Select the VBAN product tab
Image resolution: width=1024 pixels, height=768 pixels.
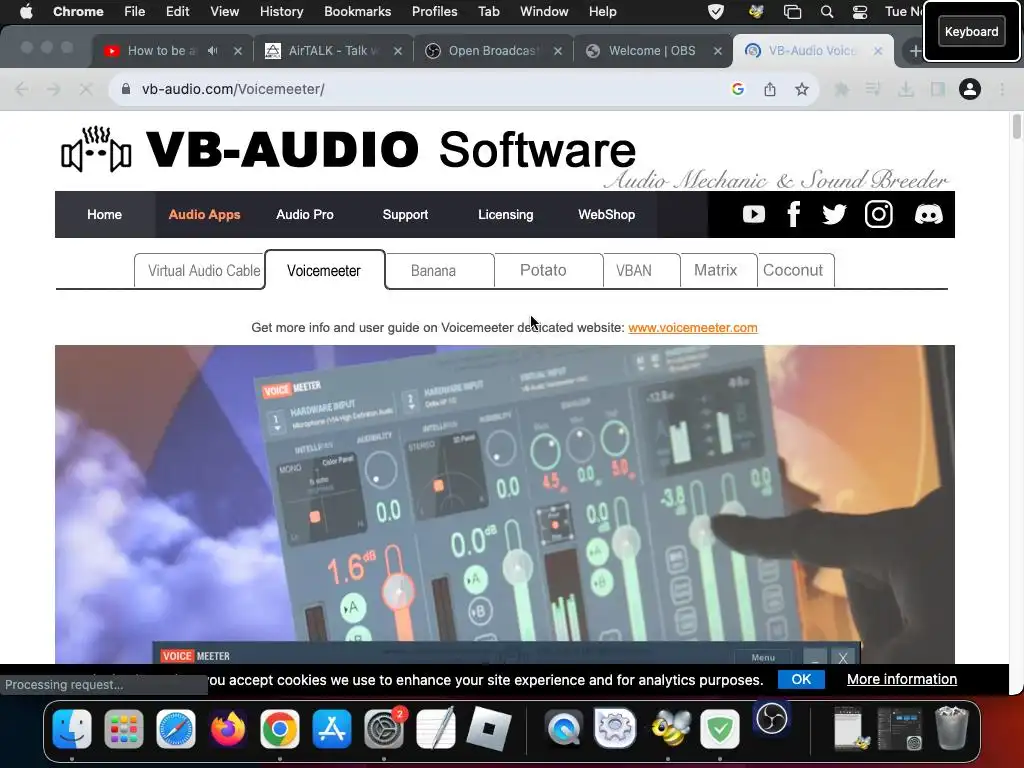point(641,270)
